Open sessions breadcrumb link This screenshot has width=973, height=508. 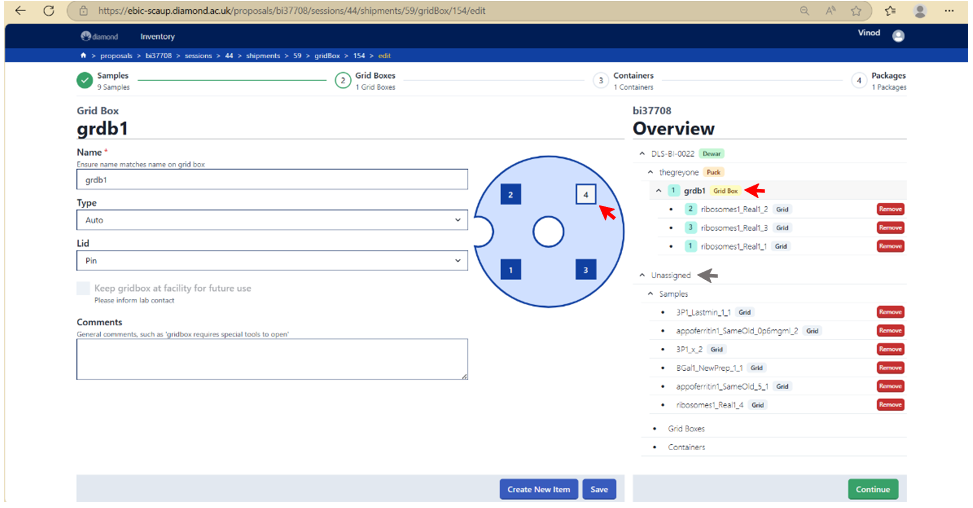(x=198, y=56)
